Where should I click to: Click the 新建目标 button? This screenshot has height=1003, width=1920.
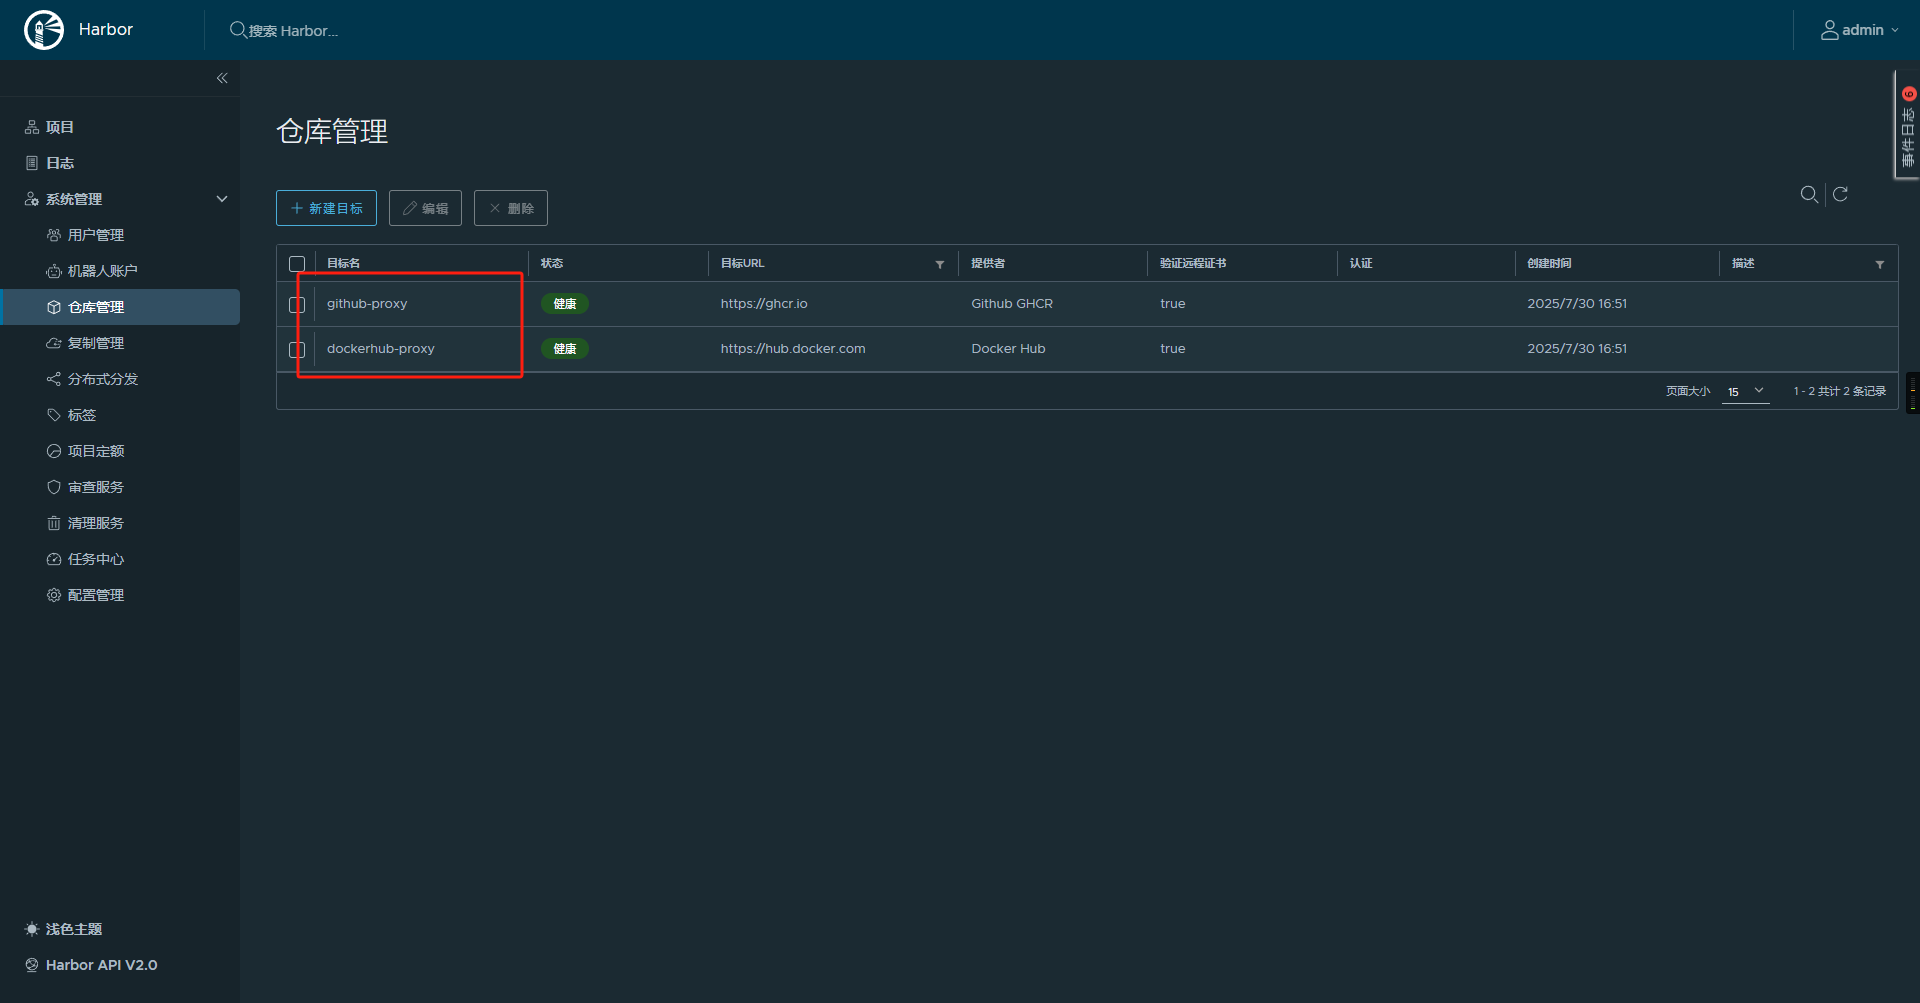click(326, 208)
